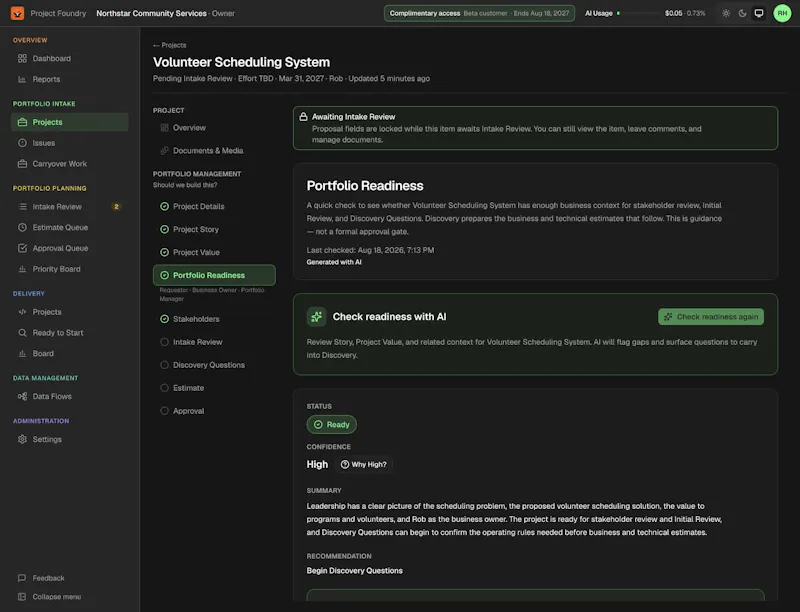Click the Approval Queue checkbox icon
Screen dimensions: 800x612
click(22, 248)
